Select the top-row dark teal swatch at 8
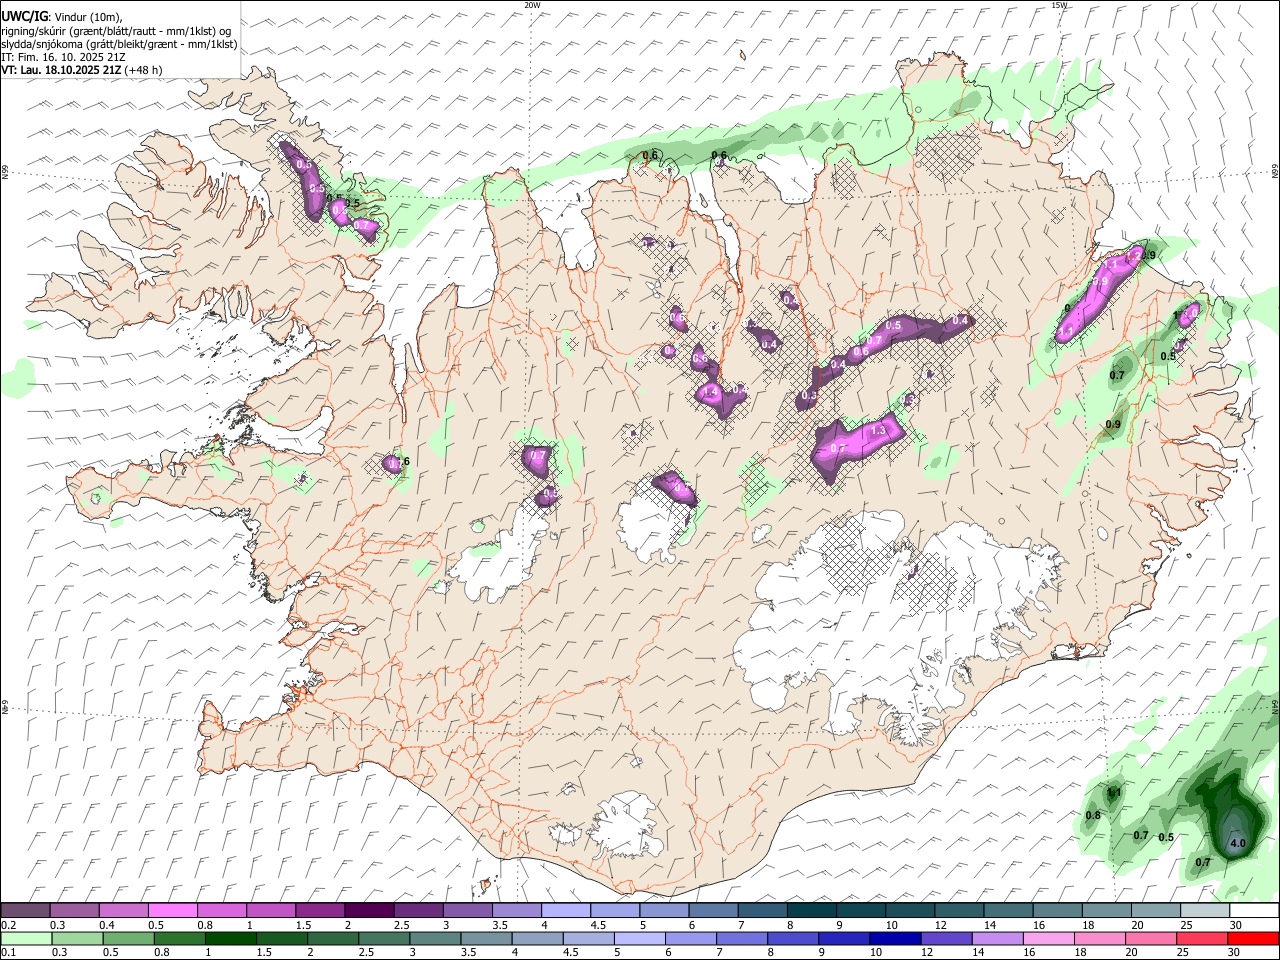This screenshot has width=1280, height=960. pos(810,911)
